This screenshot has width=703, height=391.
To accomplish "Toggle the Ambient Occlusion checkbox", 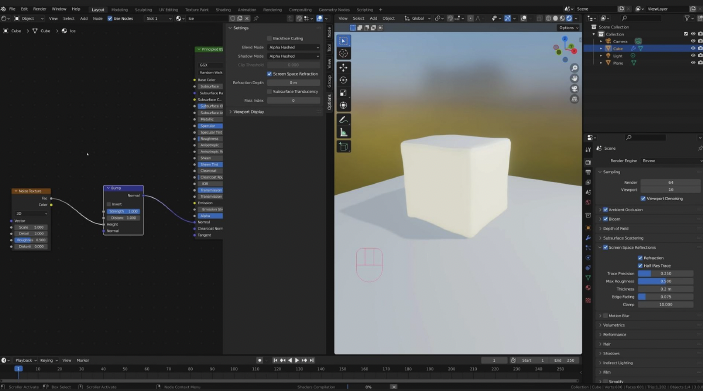I will (606, 209).
